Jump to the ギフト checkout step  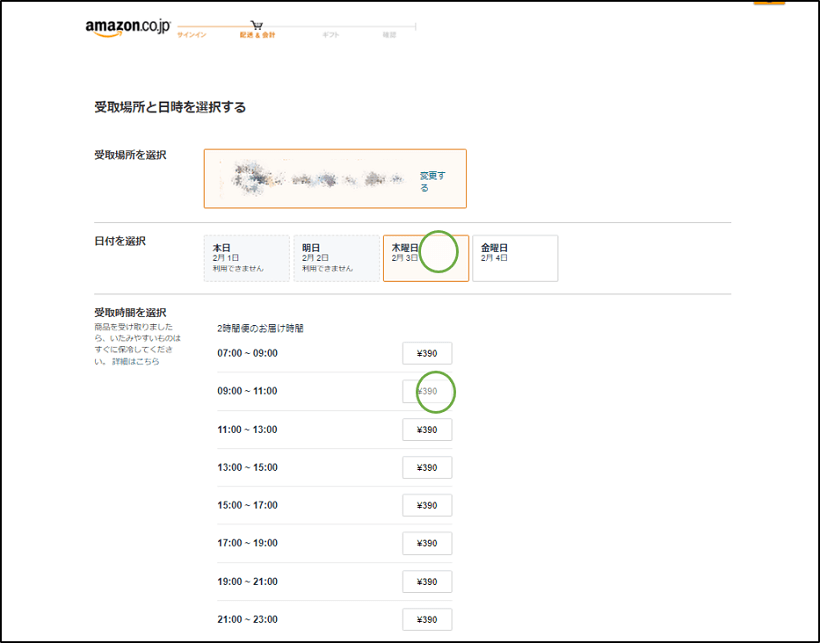pos(330,35)
